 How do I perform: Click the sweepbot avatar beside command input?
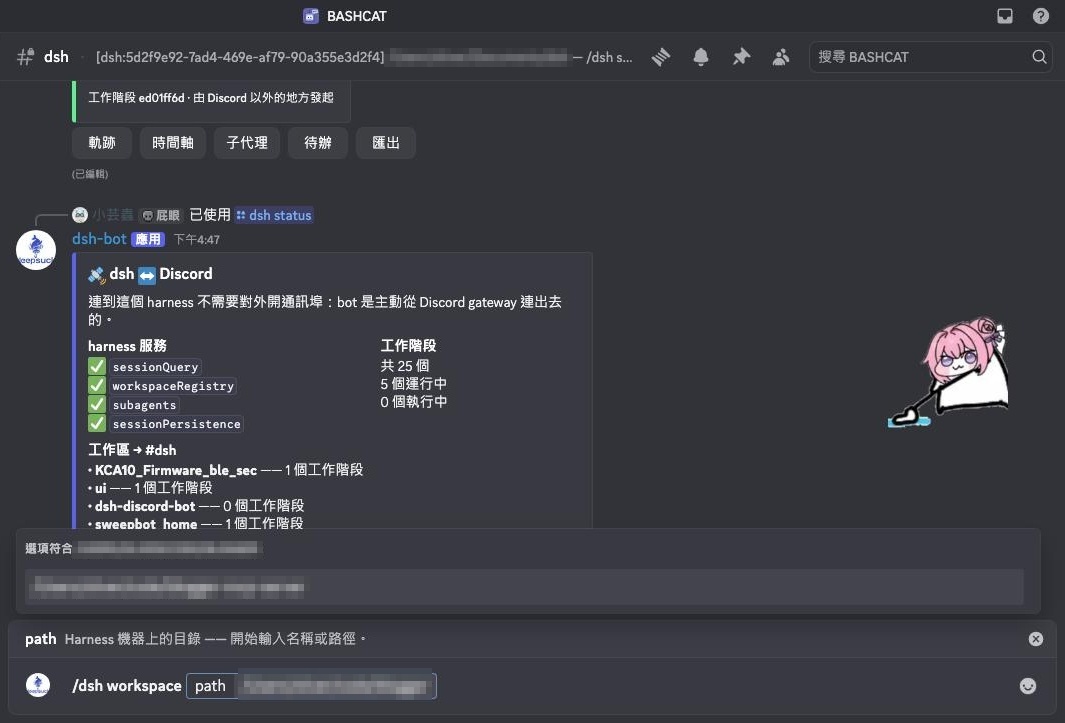point(38,685)
